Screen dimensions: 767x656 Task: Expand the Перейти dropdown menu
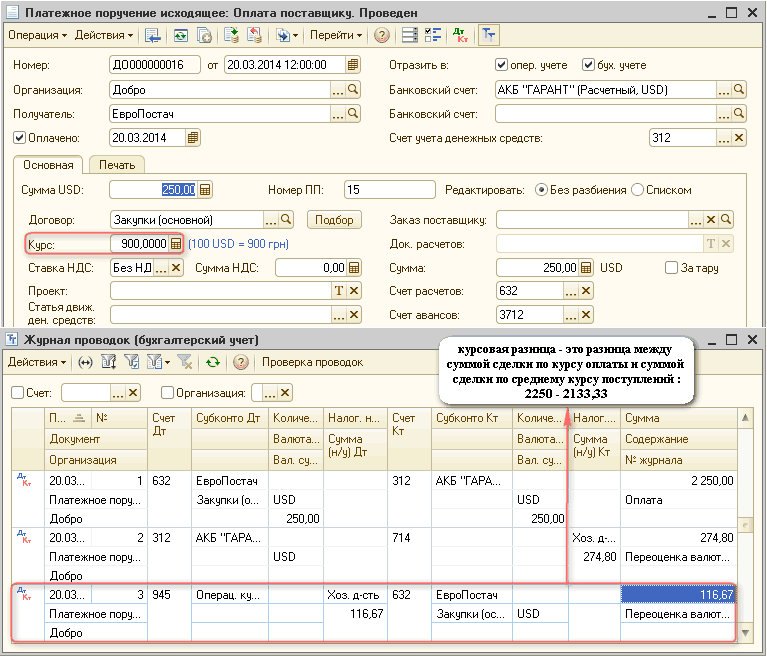(335, 35)
